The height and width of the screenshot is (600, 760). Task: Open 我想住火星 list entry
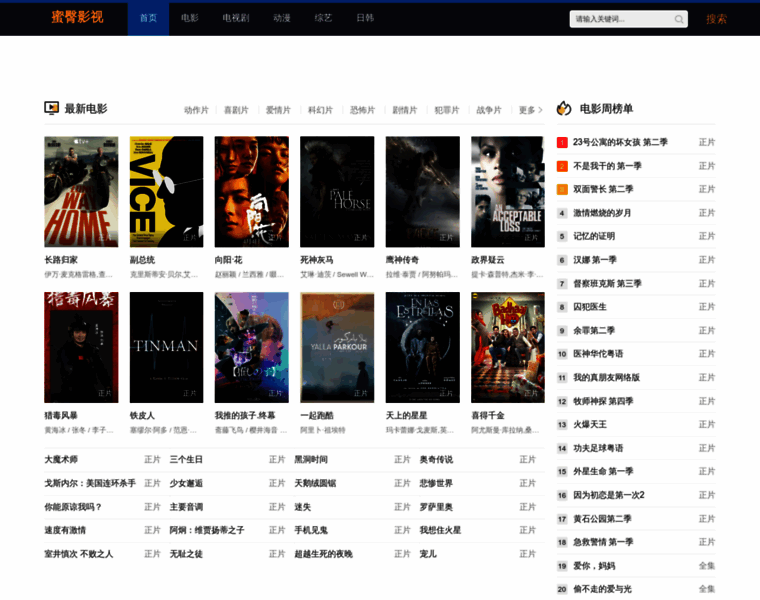coord(440,530)
